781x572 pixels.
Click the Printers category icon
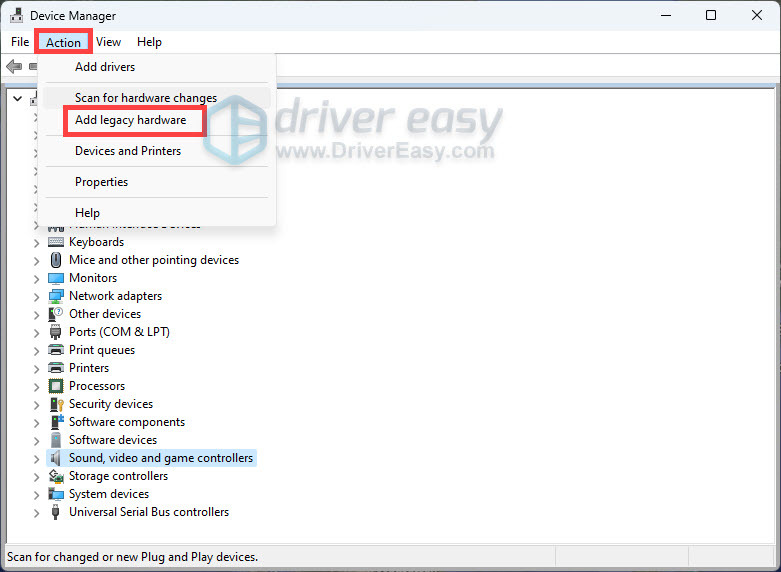(x=56, y=368)
